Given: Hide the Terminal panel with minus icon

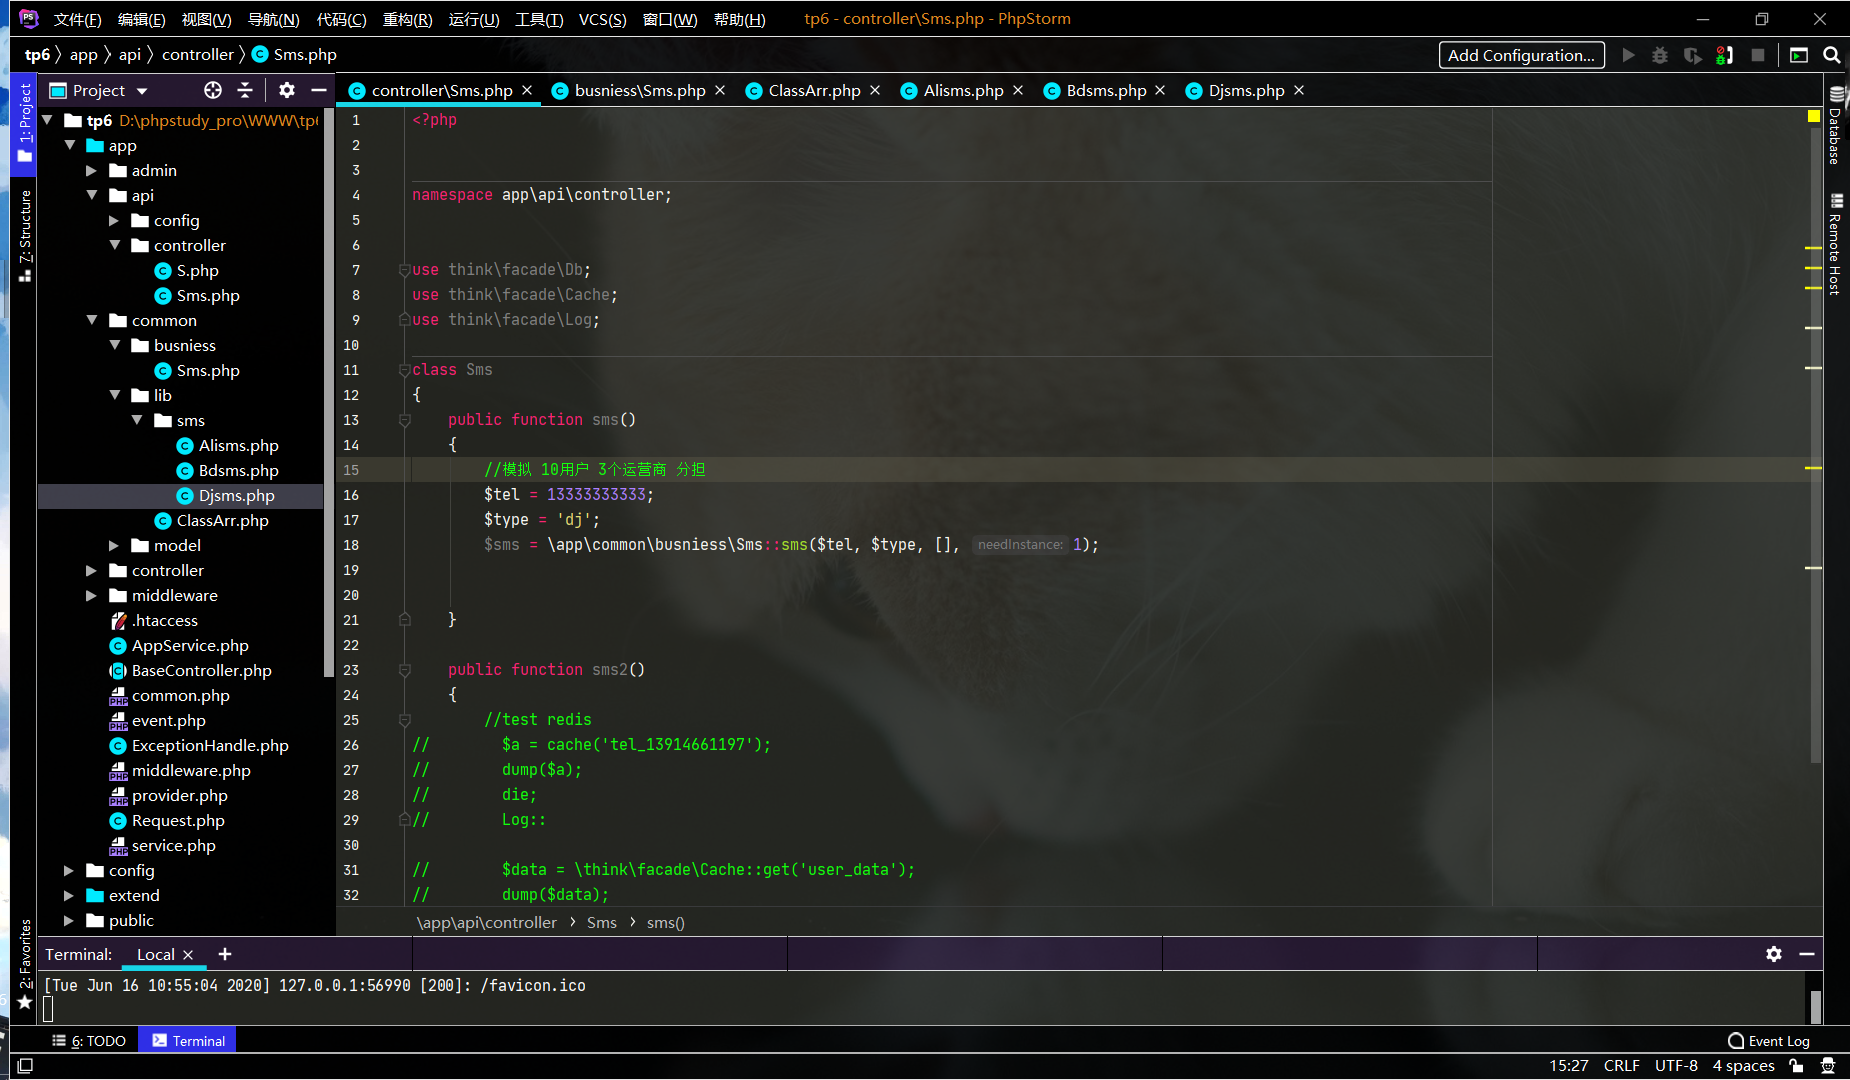Looking at the screenshot, I should pyautogui.click(x=1807, y=954).
